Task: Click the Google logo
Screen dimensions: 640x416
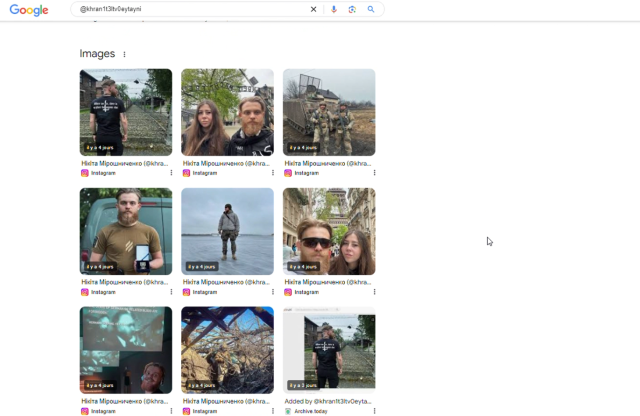Action: pos(29,10)
